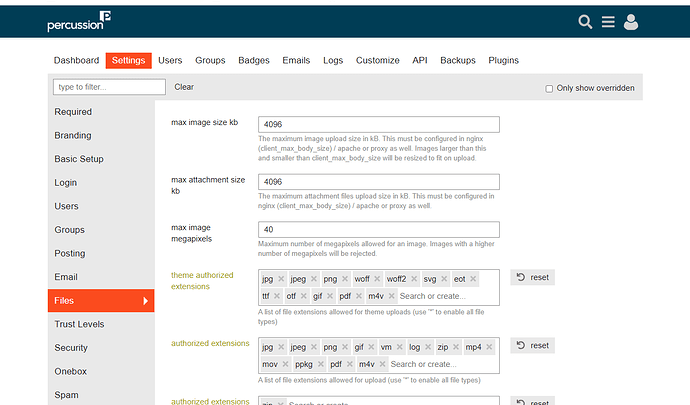Remove png from theme authorized extensions
The height and width of the screenshot is (405, 690).
pyautogui.click(x=345, y=279)
